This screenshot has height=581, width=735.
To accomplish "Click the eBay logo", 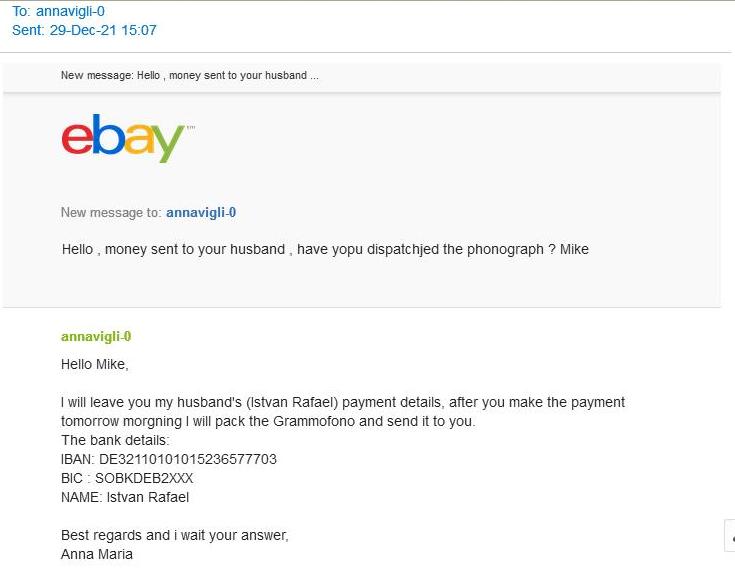I will coord(123,139).
